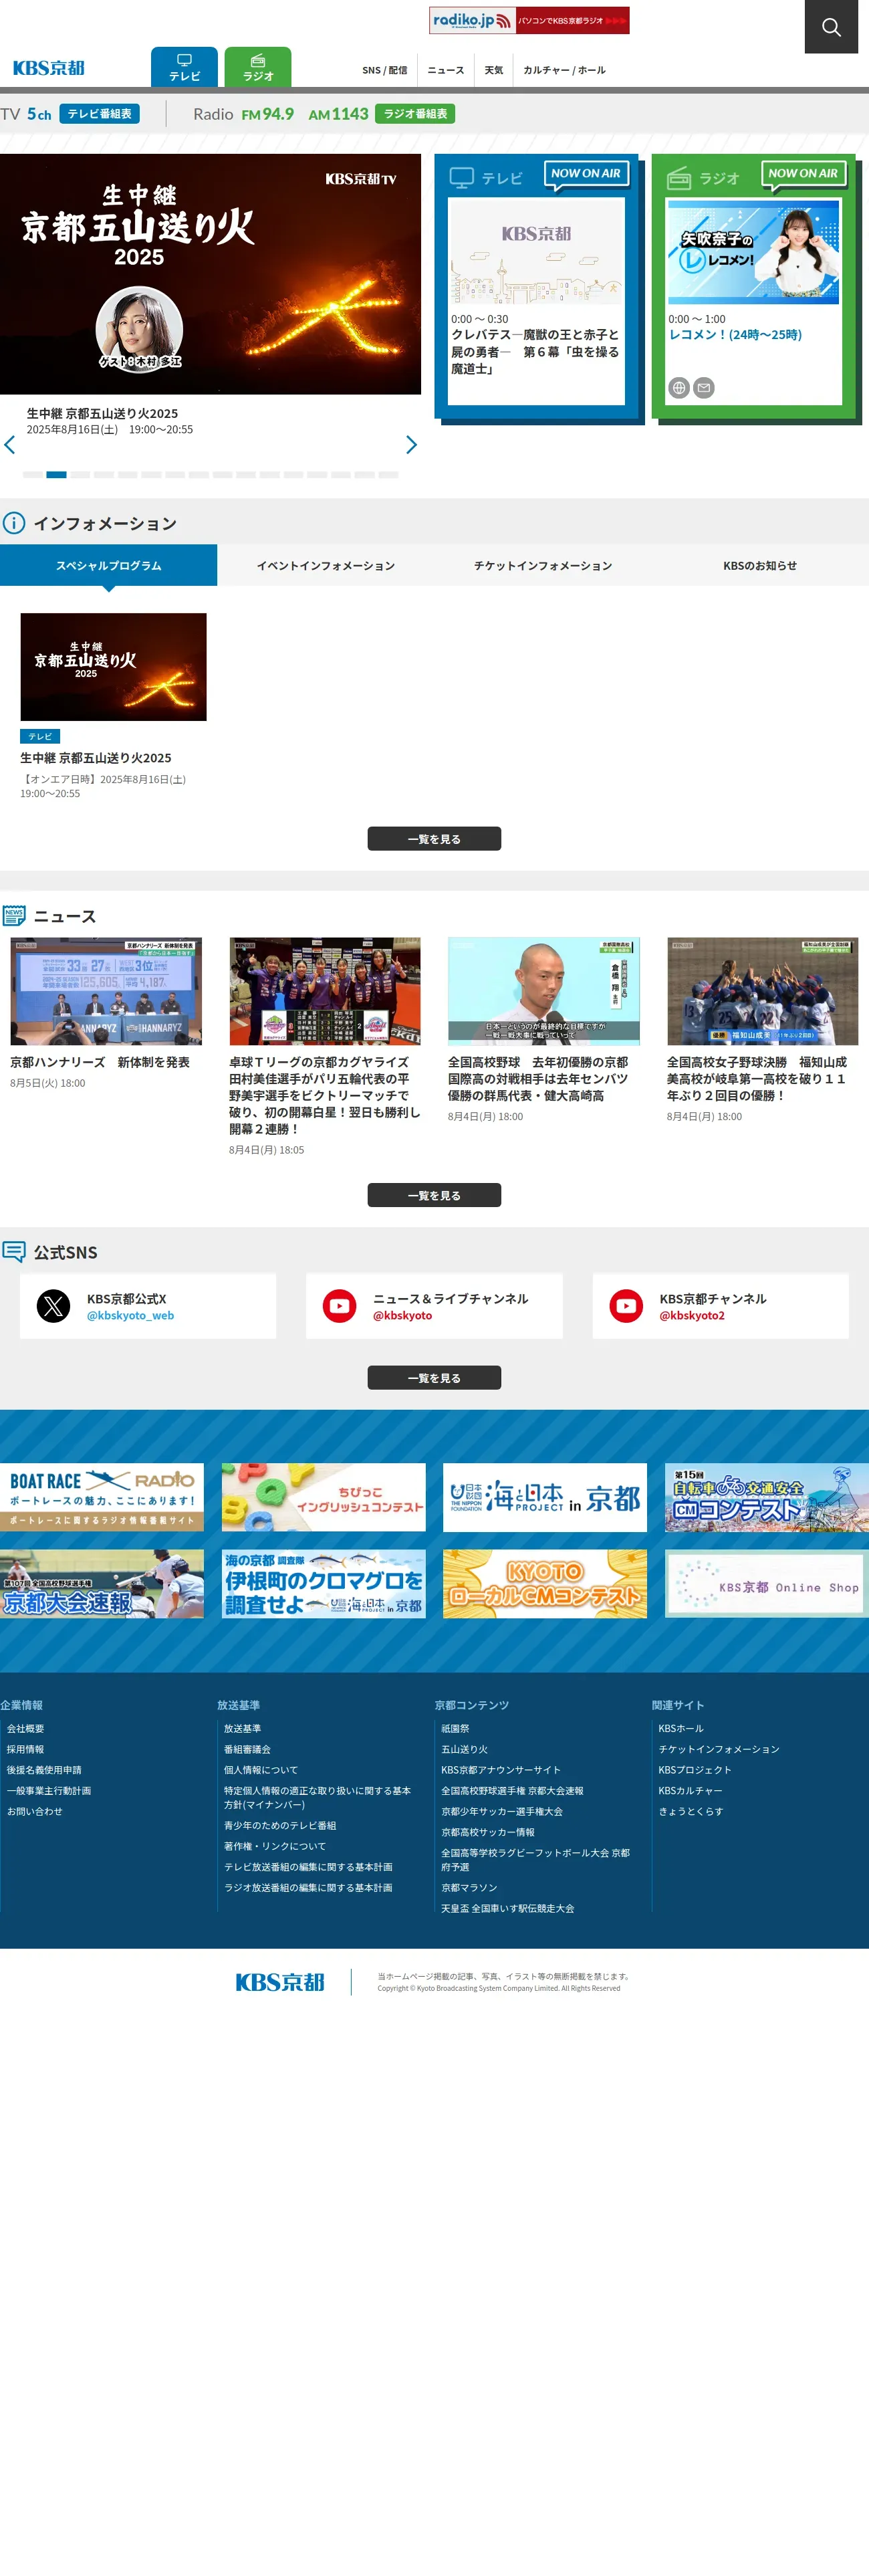Click the インフォメーション info icon

tap(14, 523)
